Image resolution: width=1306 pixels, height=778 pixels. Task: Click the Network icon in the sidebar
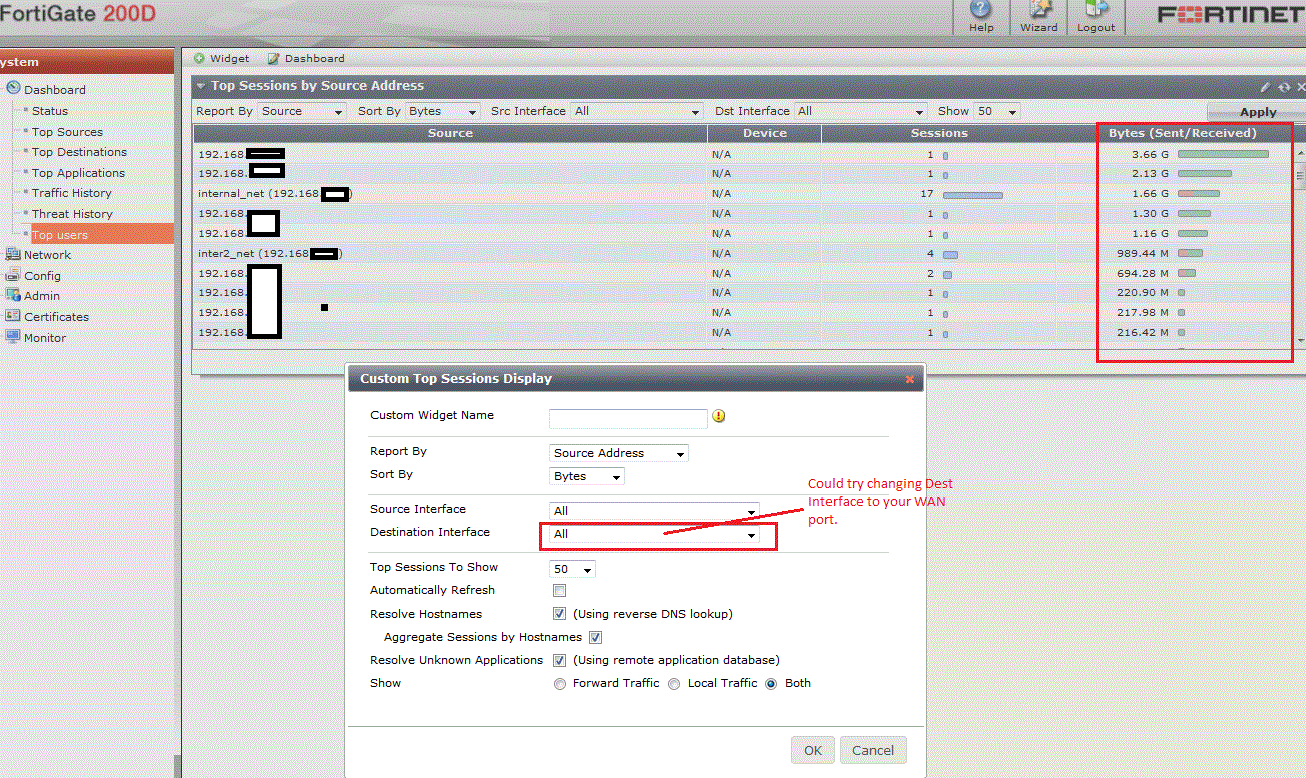click(x=13, y=254)
